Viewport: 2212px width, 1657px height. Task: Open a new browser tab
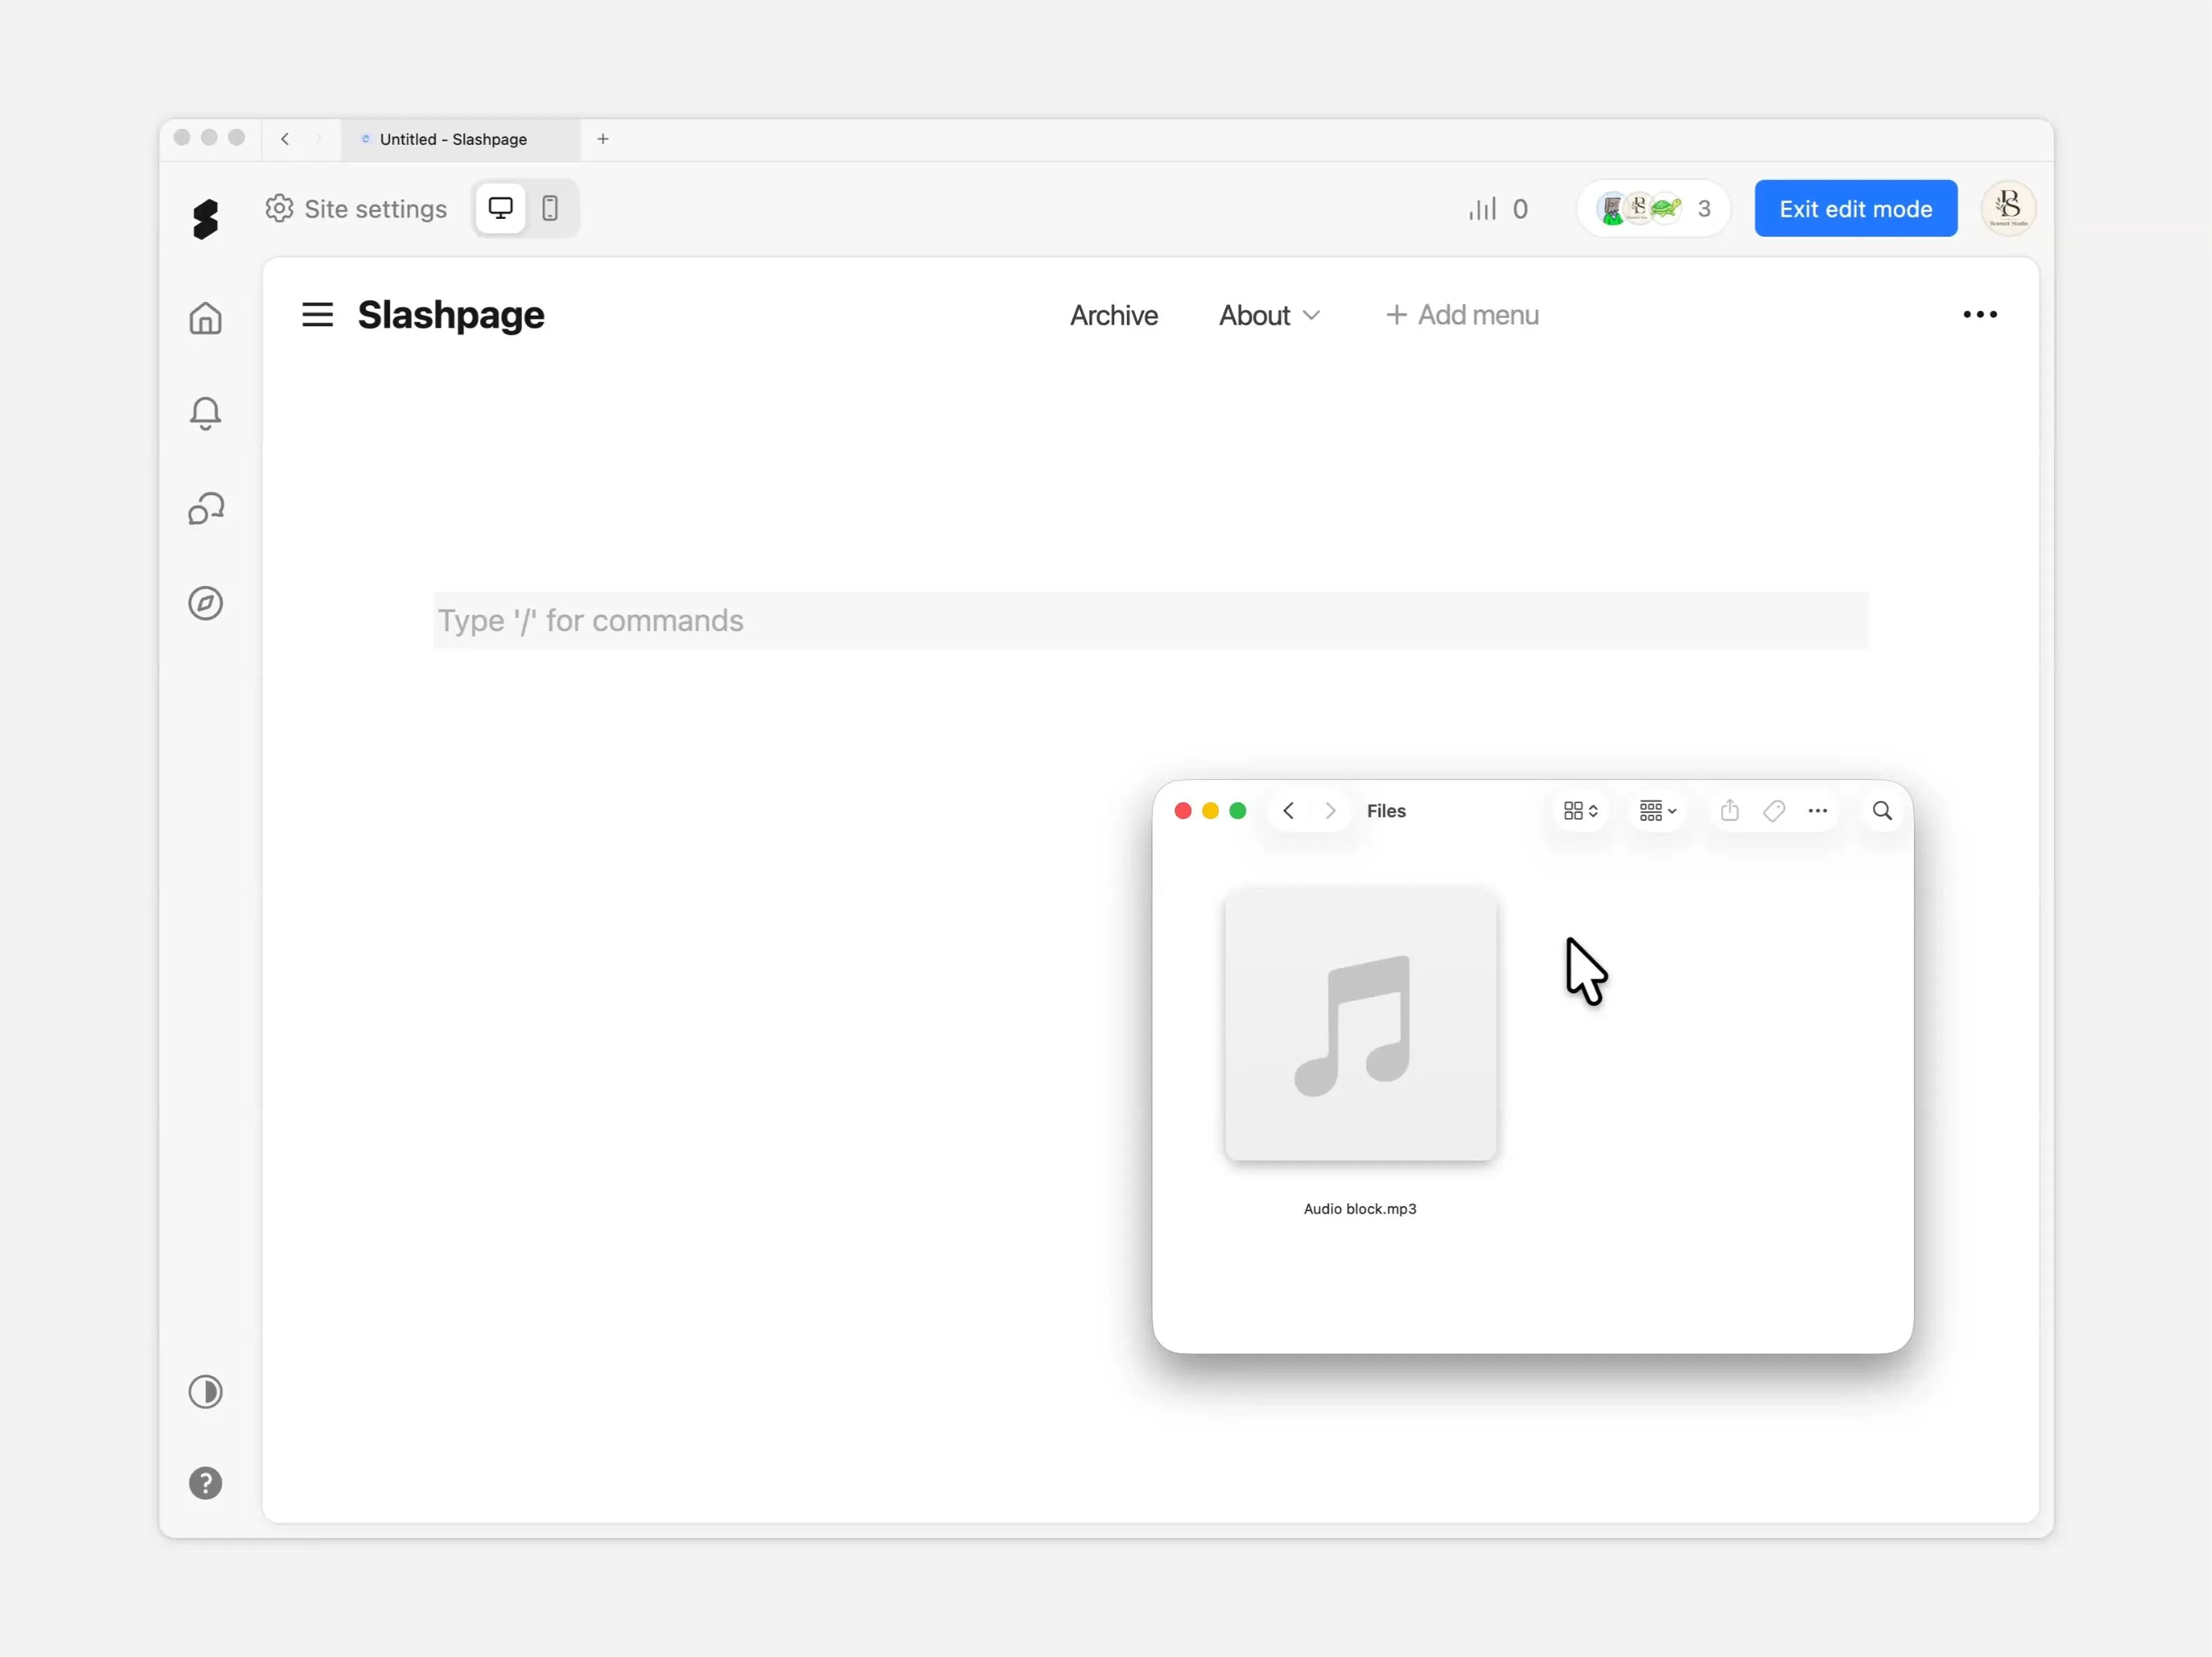coord(603,139)
